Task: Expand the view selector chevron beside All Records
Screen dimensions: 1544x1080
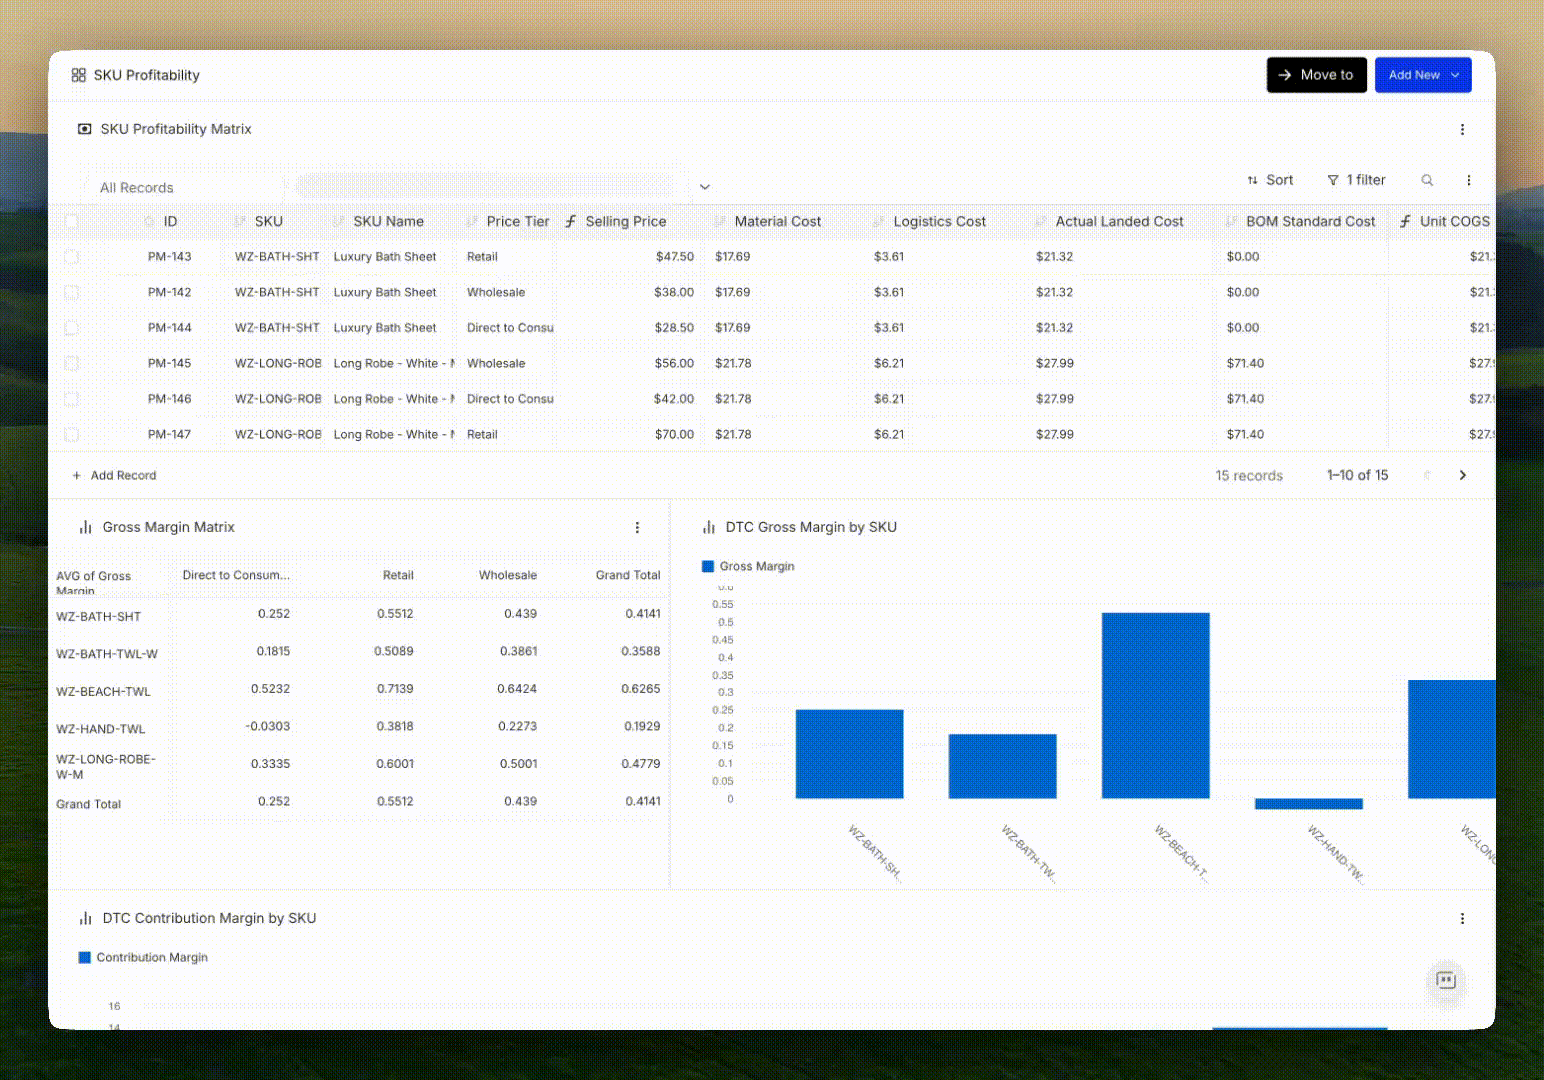Action: pos(704,187)
